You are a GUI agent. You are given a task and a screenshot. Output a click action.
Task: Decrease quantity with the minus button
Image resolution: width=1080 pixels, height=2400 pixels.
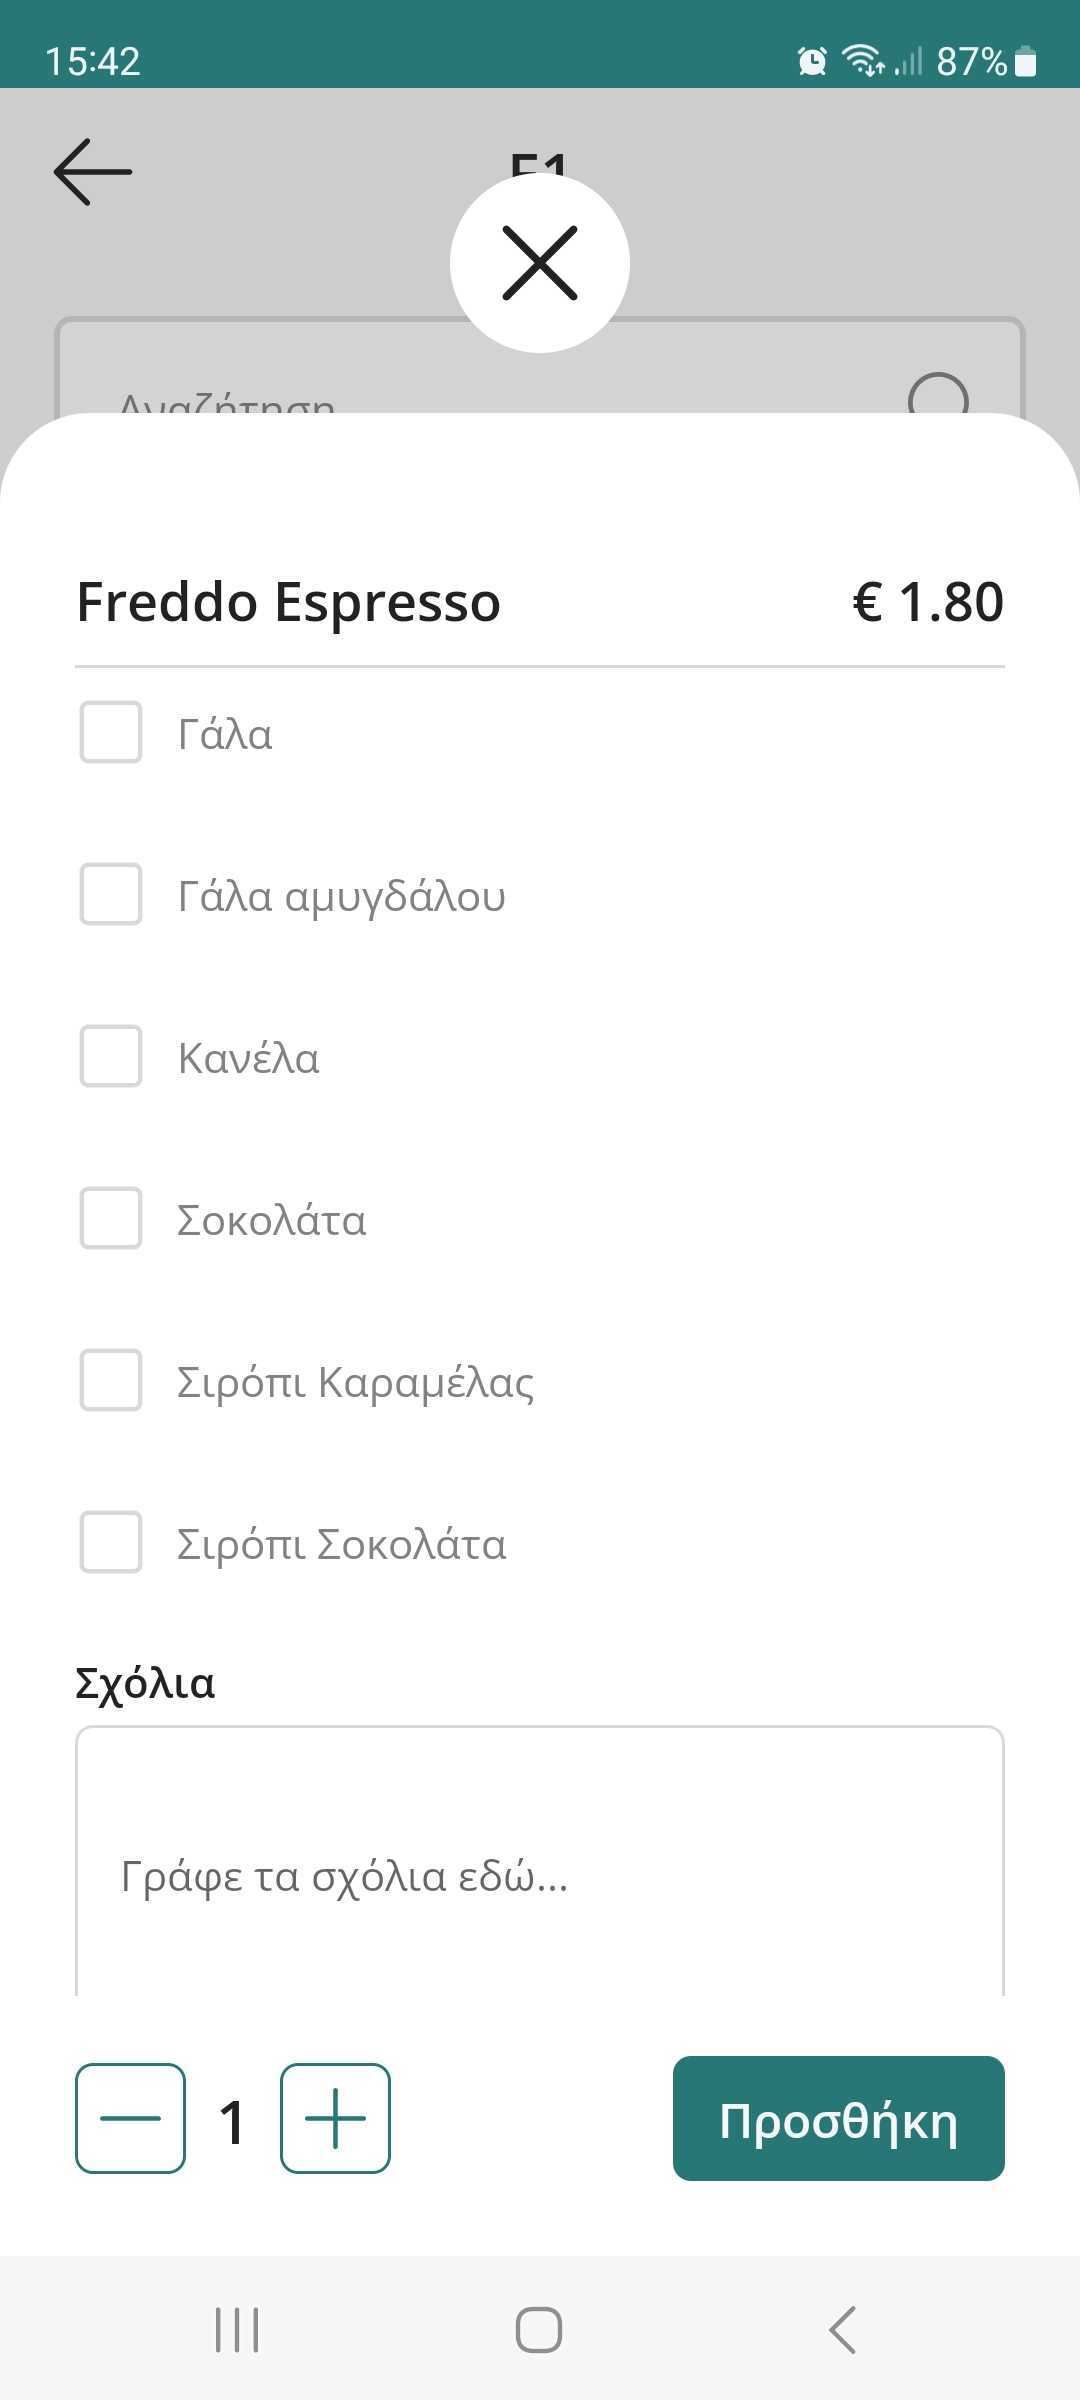130,2118
